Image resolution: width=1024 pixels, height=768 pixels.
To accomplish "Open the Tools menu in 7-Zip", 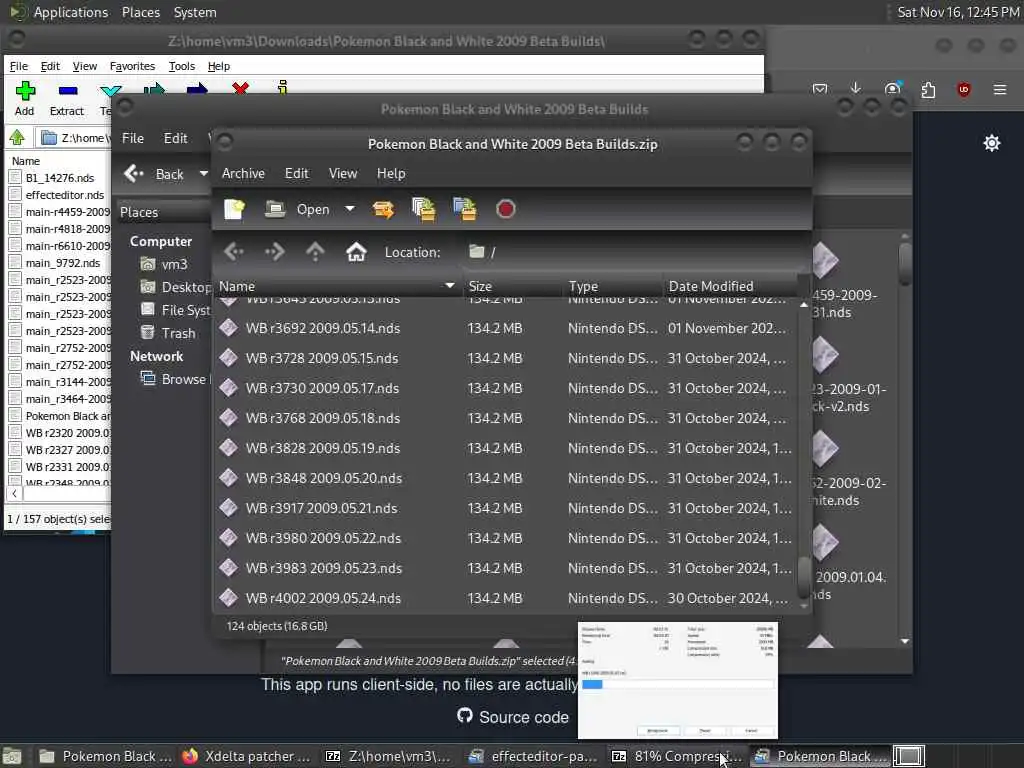I will click(182, 66).
